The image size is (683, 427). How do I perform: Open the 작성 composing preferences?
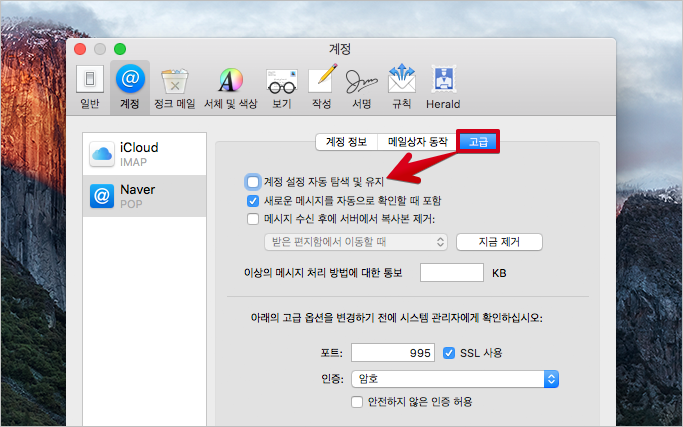pyautogui.click(x=321, y=87)
